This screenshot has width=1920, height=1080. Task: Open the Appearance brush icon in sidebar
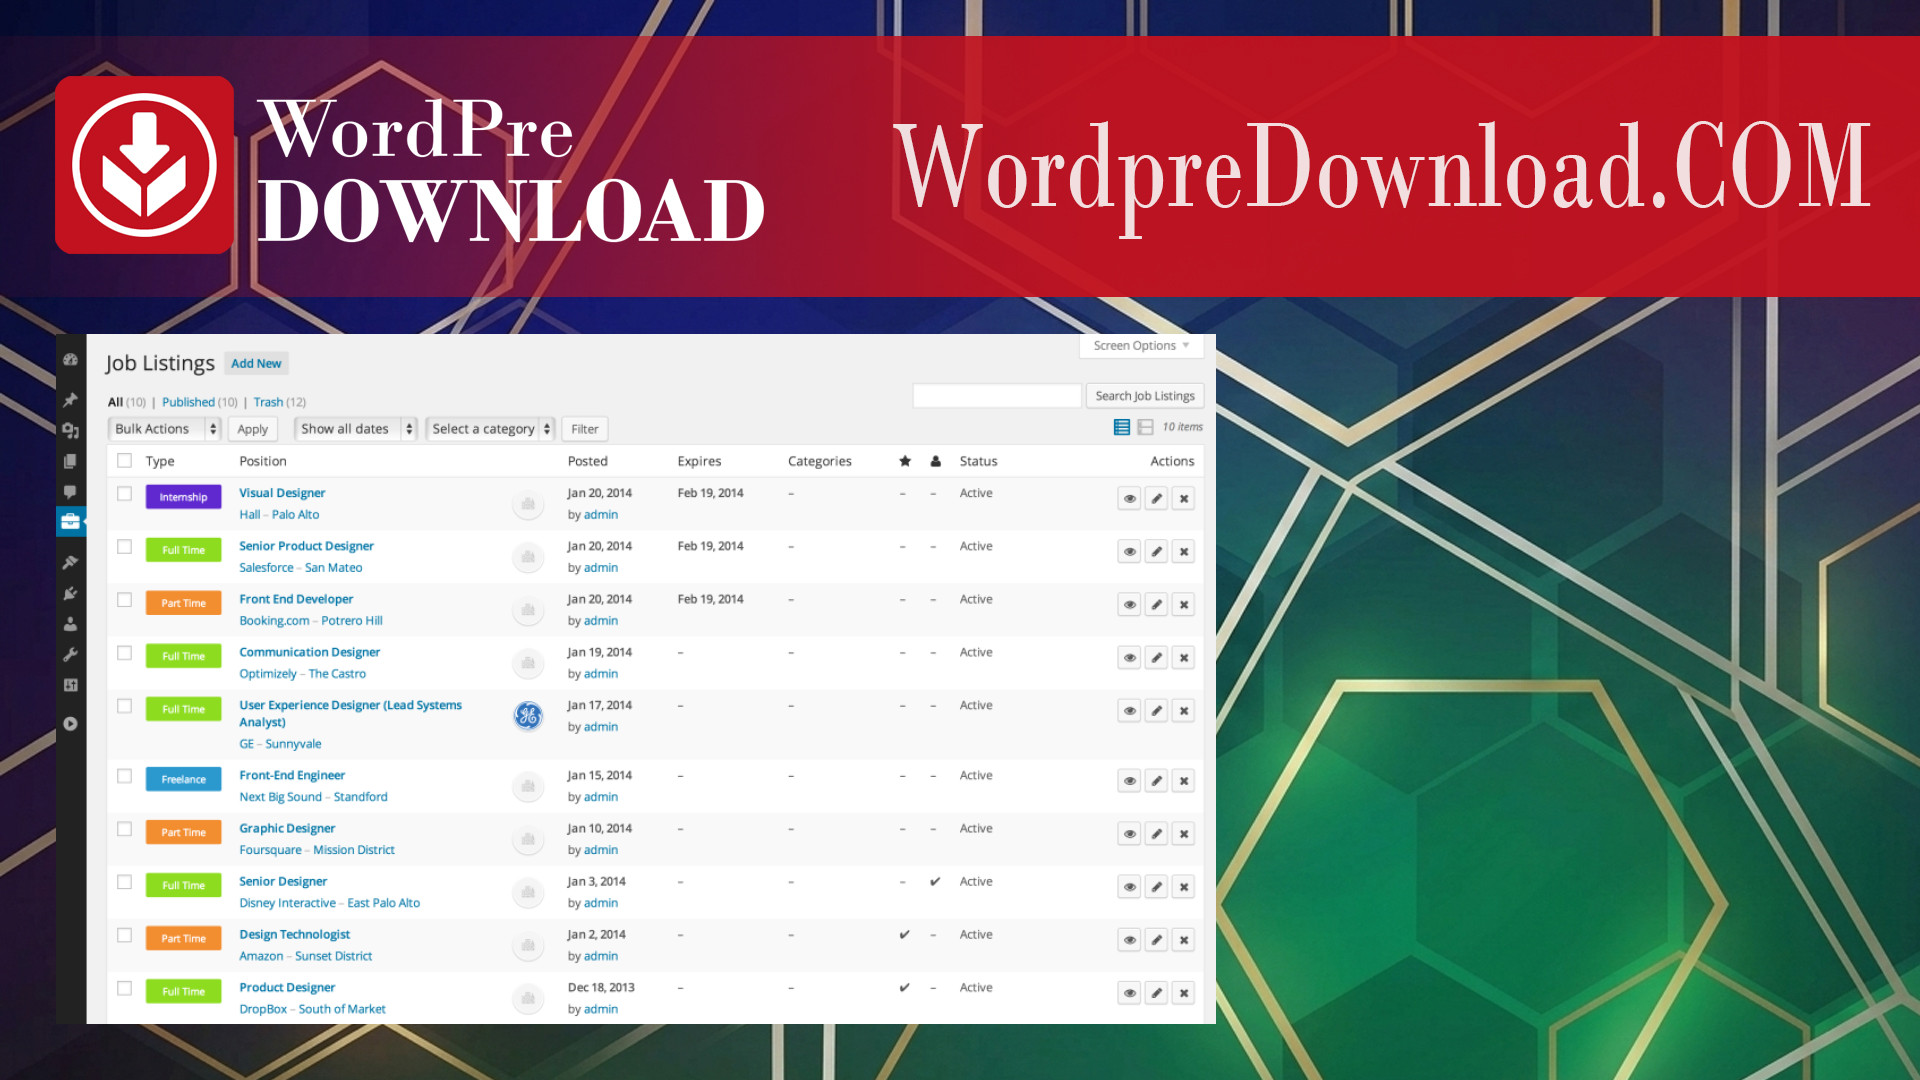70,562
